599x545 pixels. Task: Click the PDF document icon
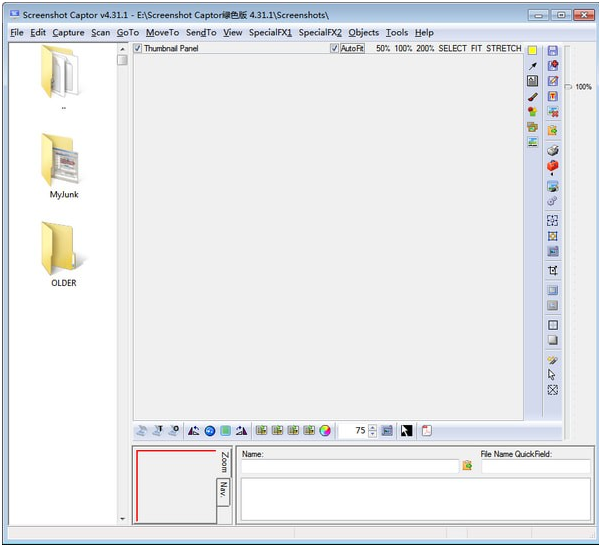427,431
